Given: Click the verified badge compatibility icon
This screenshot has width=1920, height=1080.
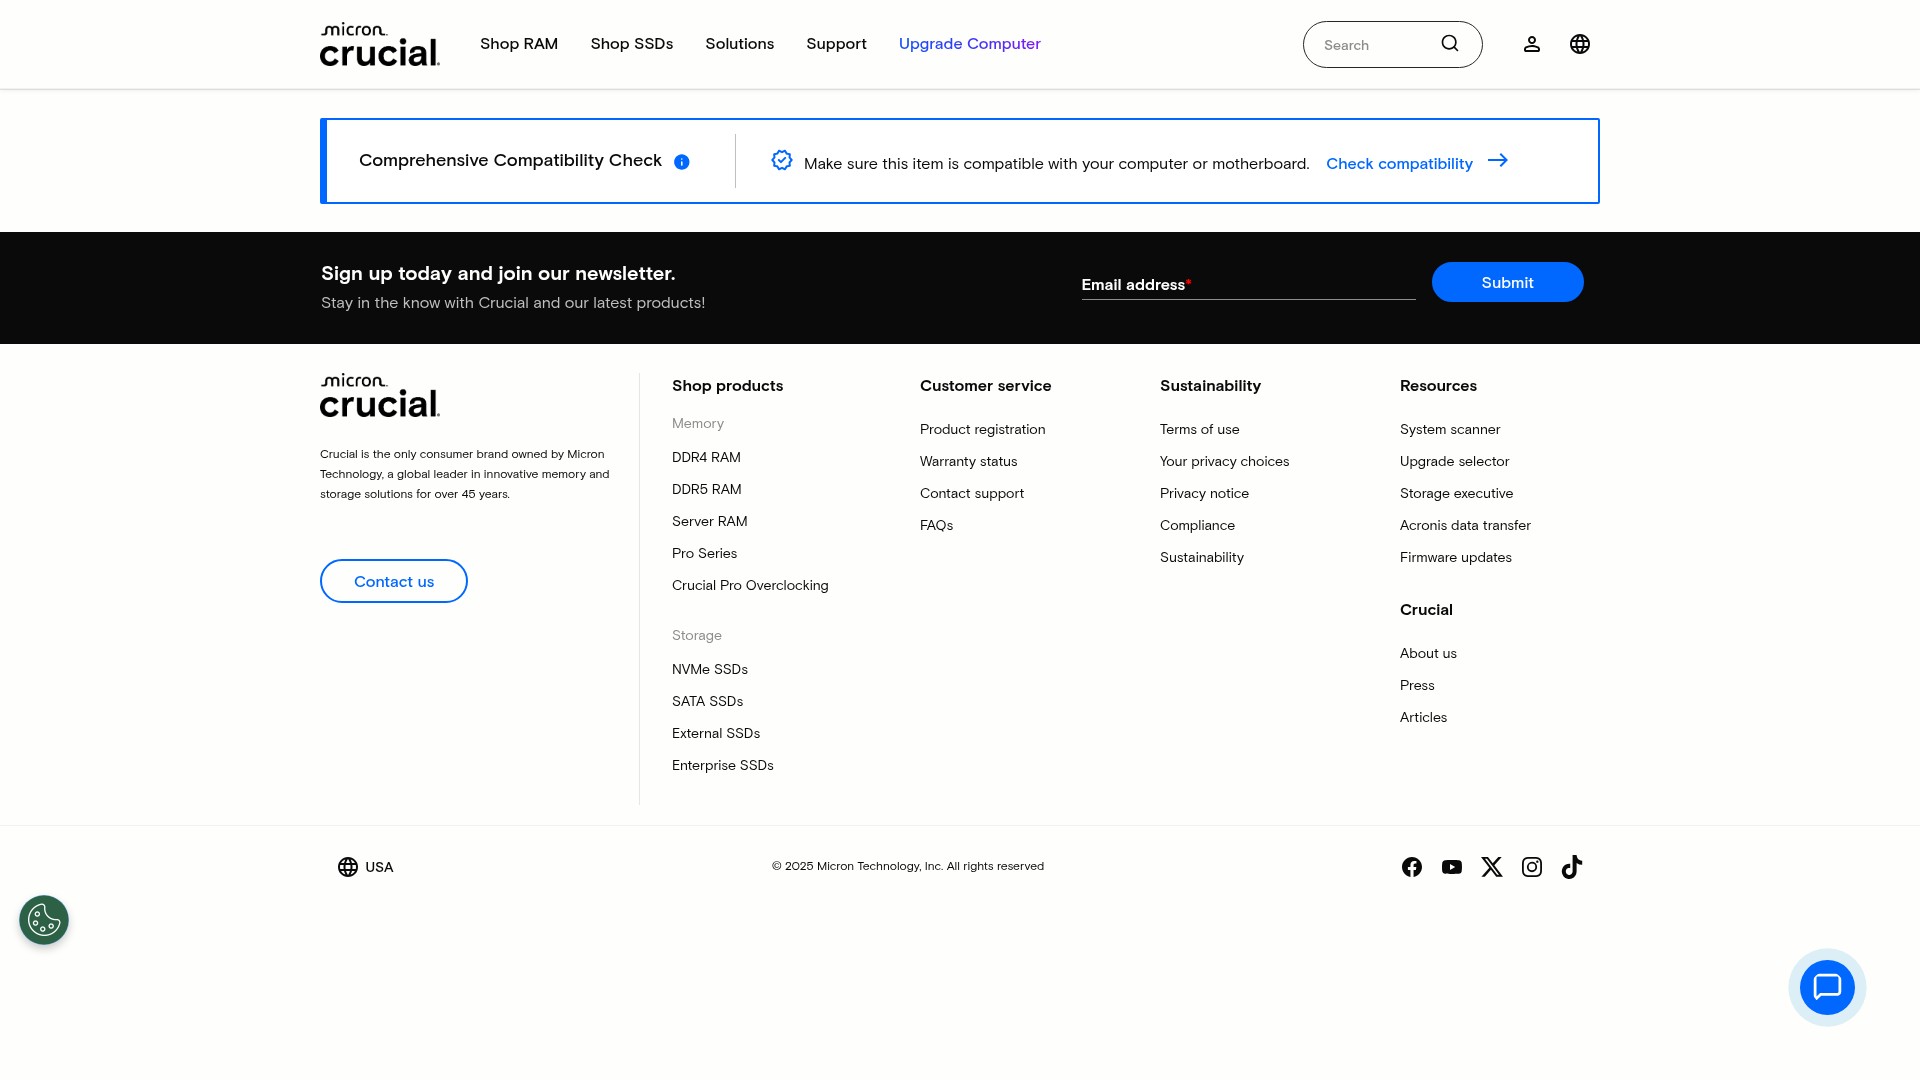Looking at the screenshot, I should [x=782, y=160].
